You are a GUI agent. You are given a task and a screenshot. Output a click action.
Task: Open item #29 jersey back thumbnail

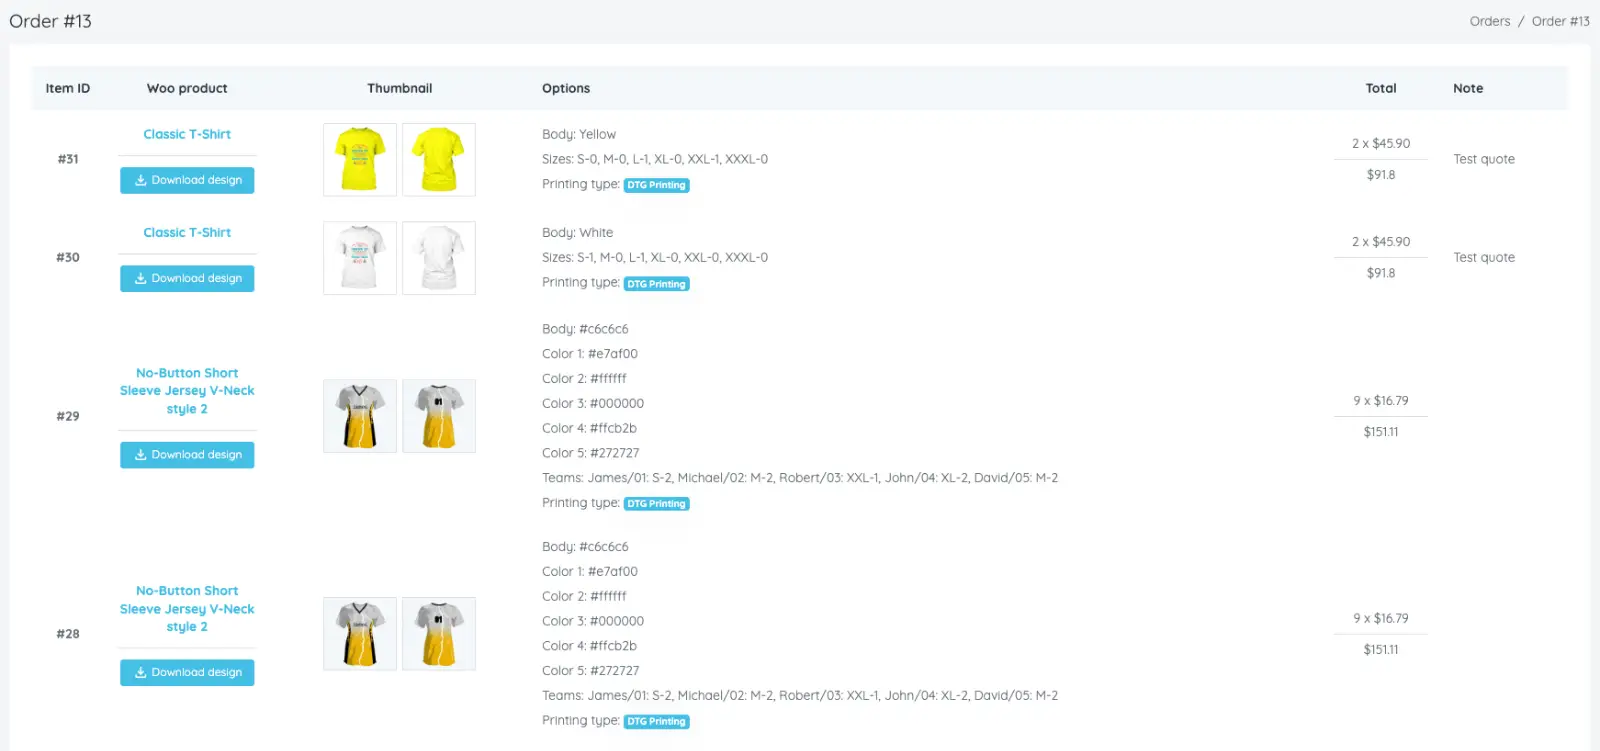[439, 416]
